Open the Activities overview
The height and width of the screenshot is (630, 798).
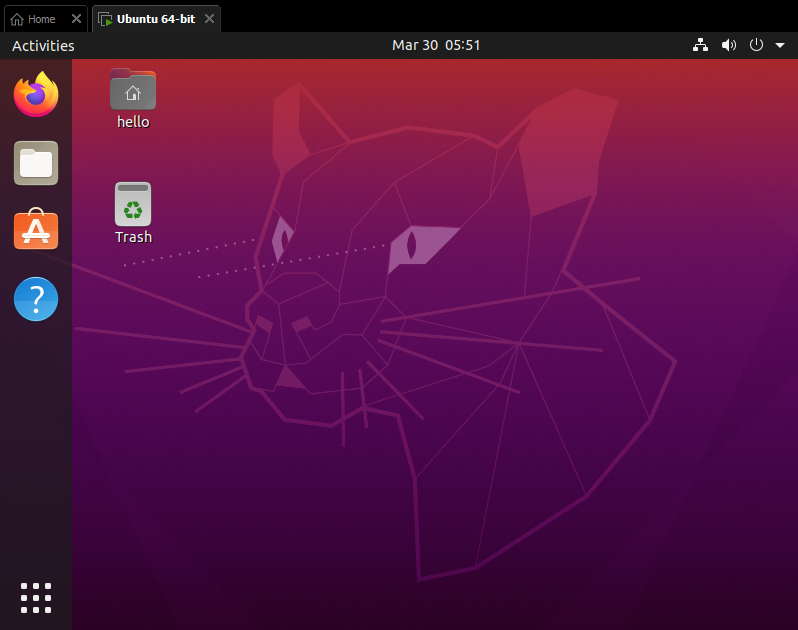(x=43, y=46)
